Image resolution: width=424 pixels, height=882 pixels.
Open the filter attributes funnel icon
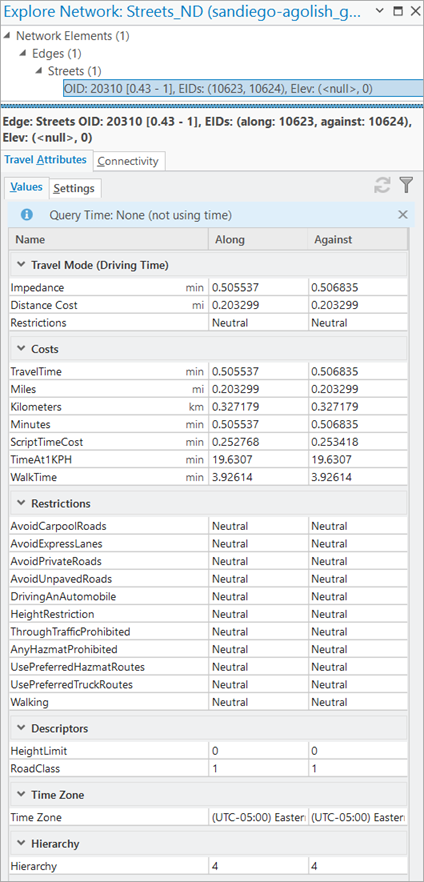click(406, 185)
